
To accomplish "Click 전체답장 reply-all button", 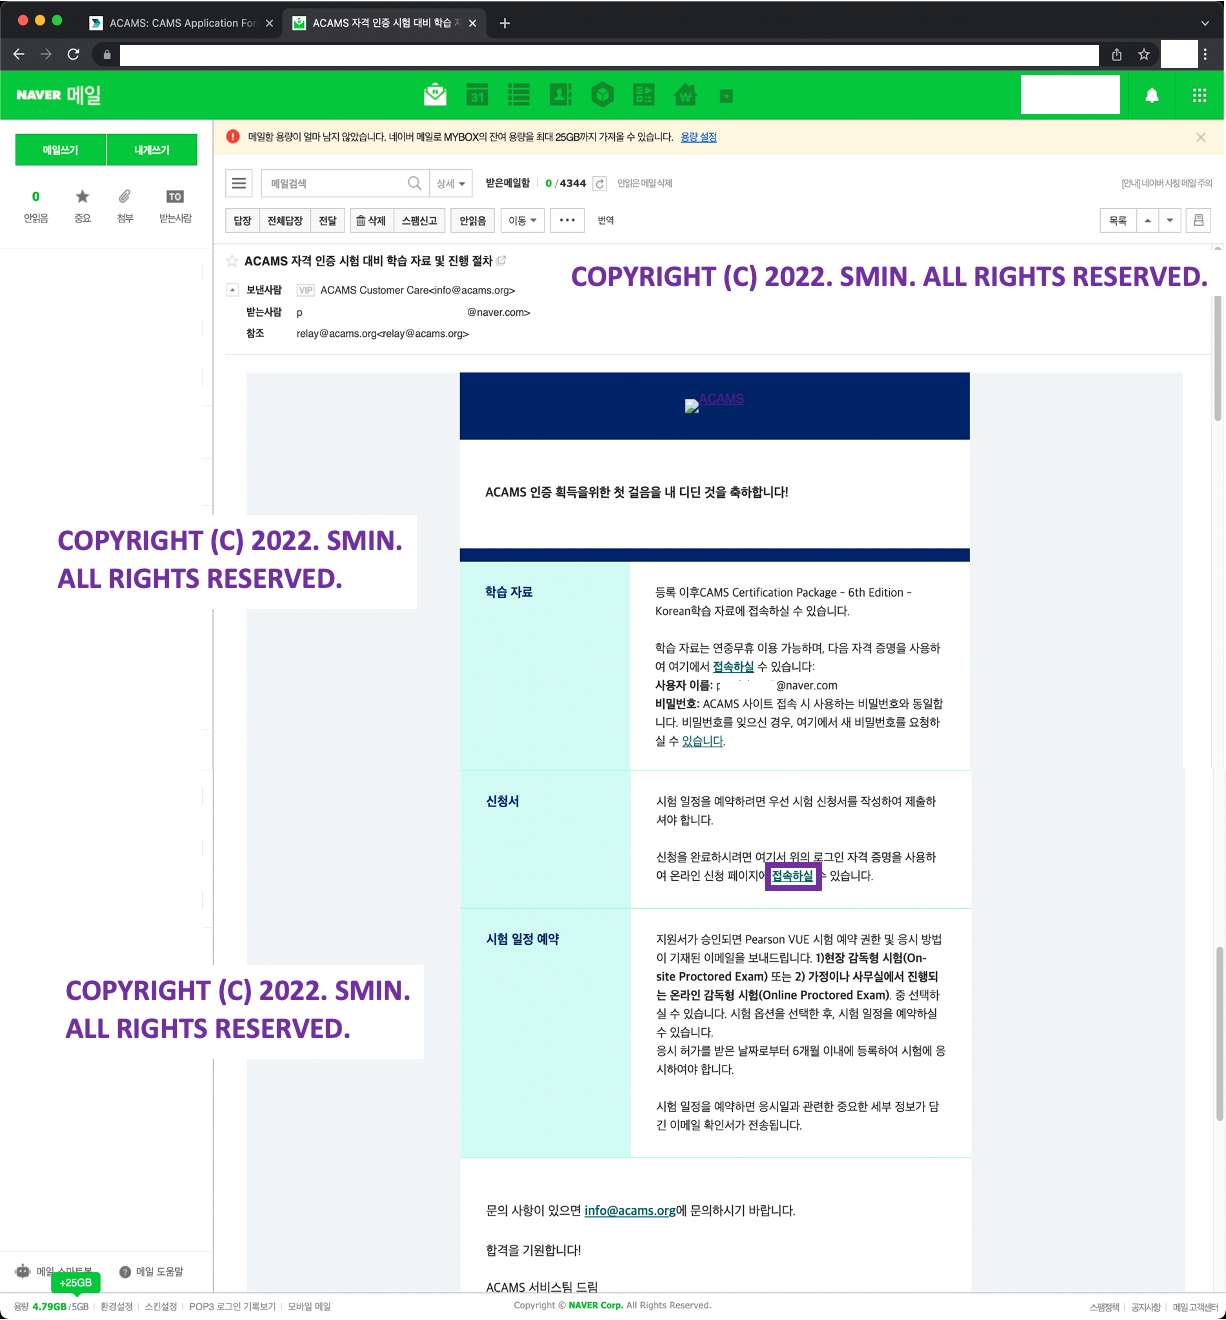I will pyautogui.click(x=285, y=221).
